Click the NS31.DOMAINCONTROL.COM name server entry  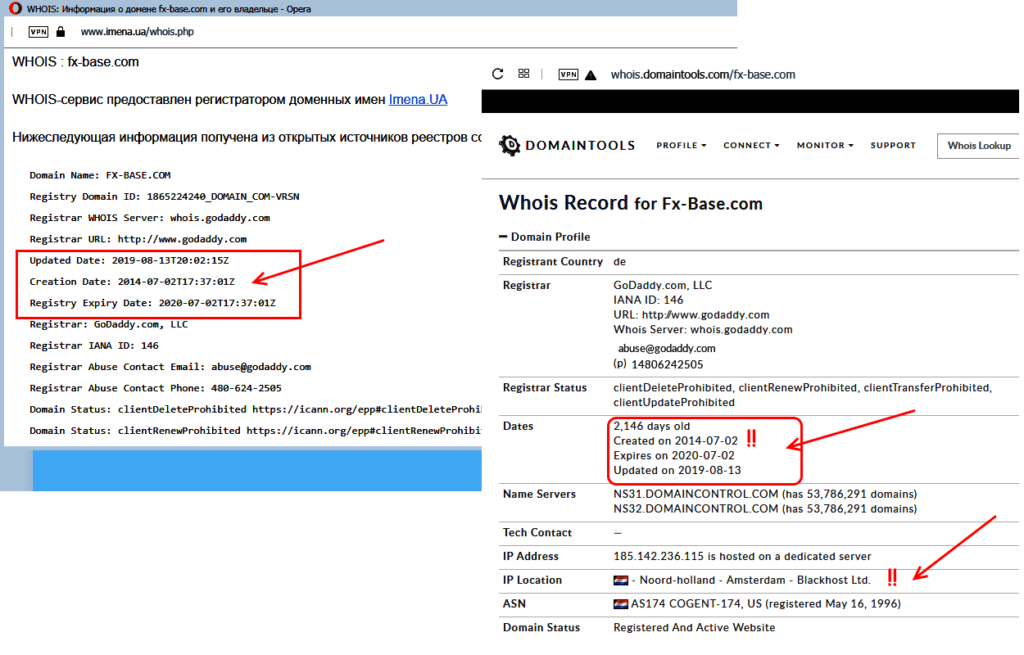(x=680, y=494)
